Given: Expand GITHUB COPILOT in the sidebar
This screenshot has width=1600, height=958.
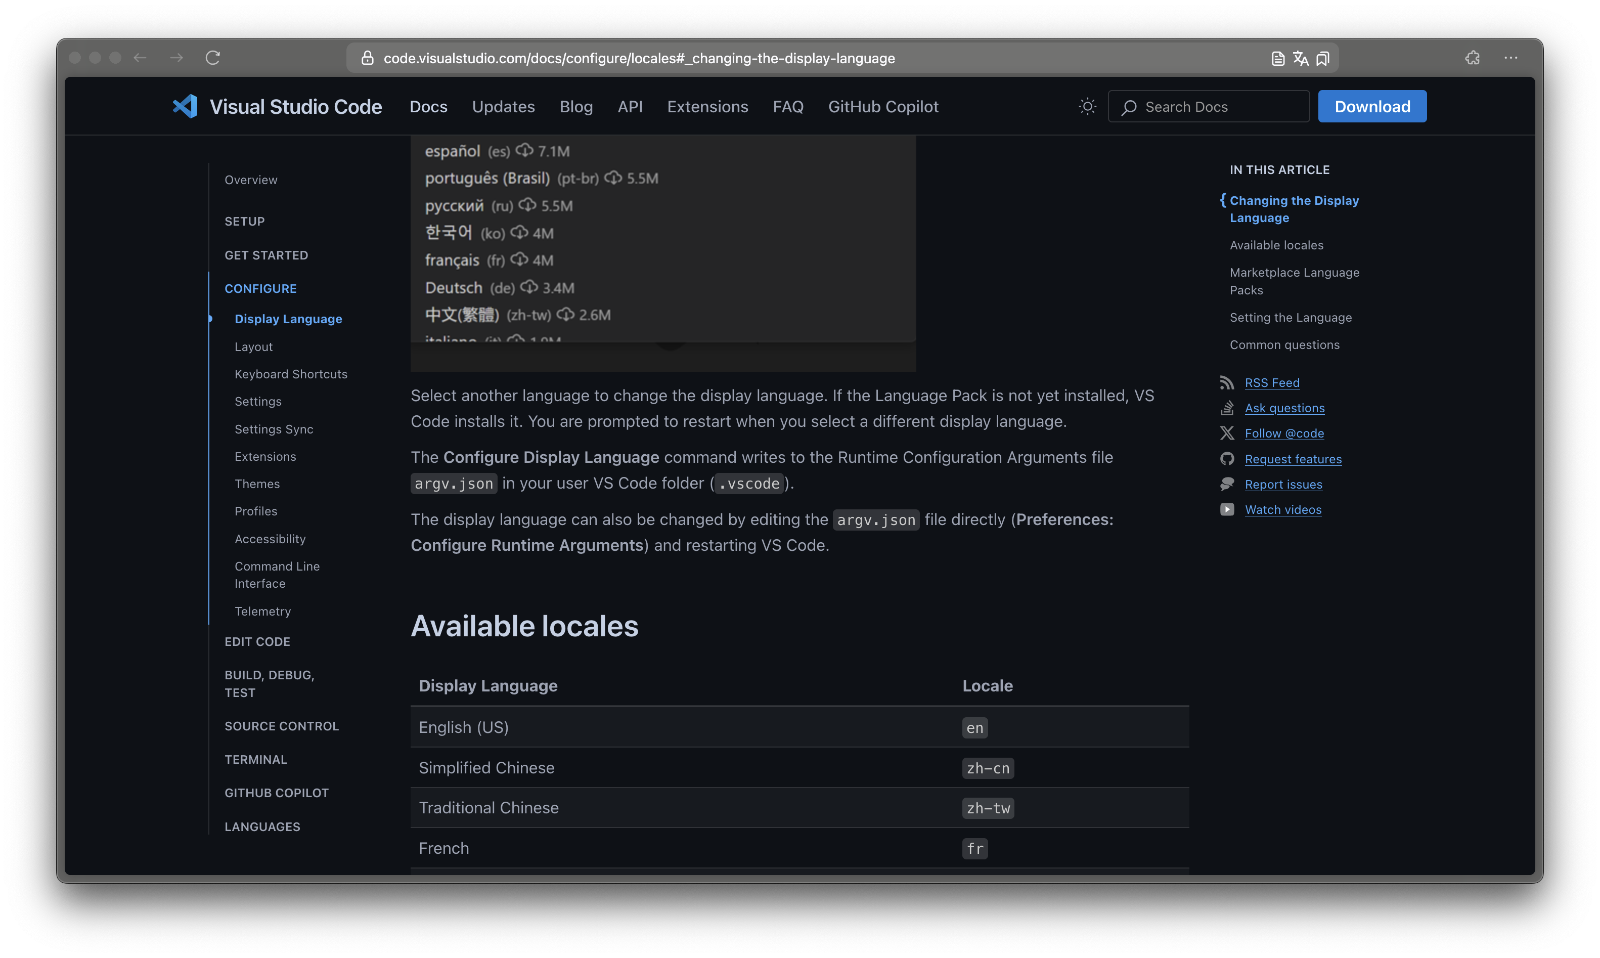Looking at the screenshot, I should [x=276, y=792].
